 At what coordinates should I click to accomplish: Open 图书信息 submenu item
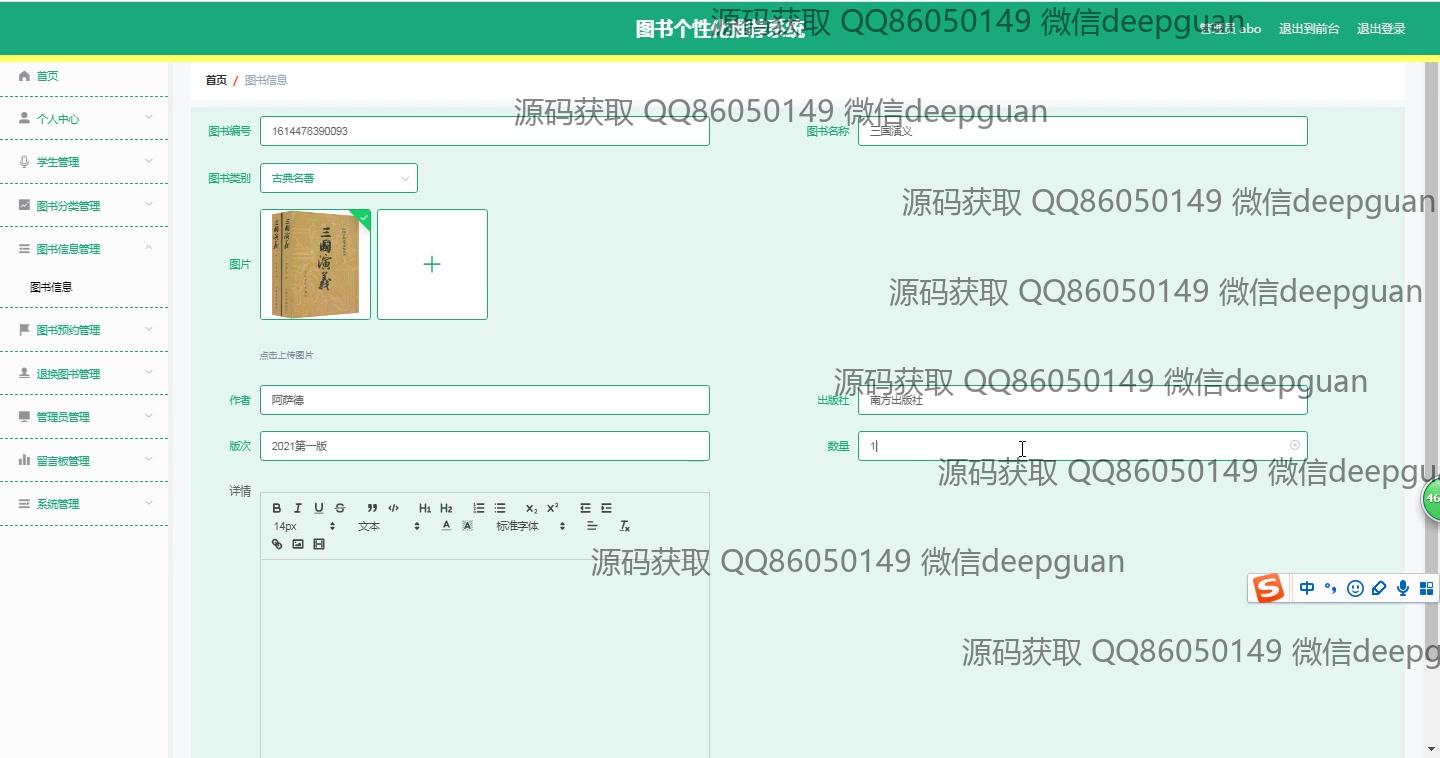(x=51, y=287)
